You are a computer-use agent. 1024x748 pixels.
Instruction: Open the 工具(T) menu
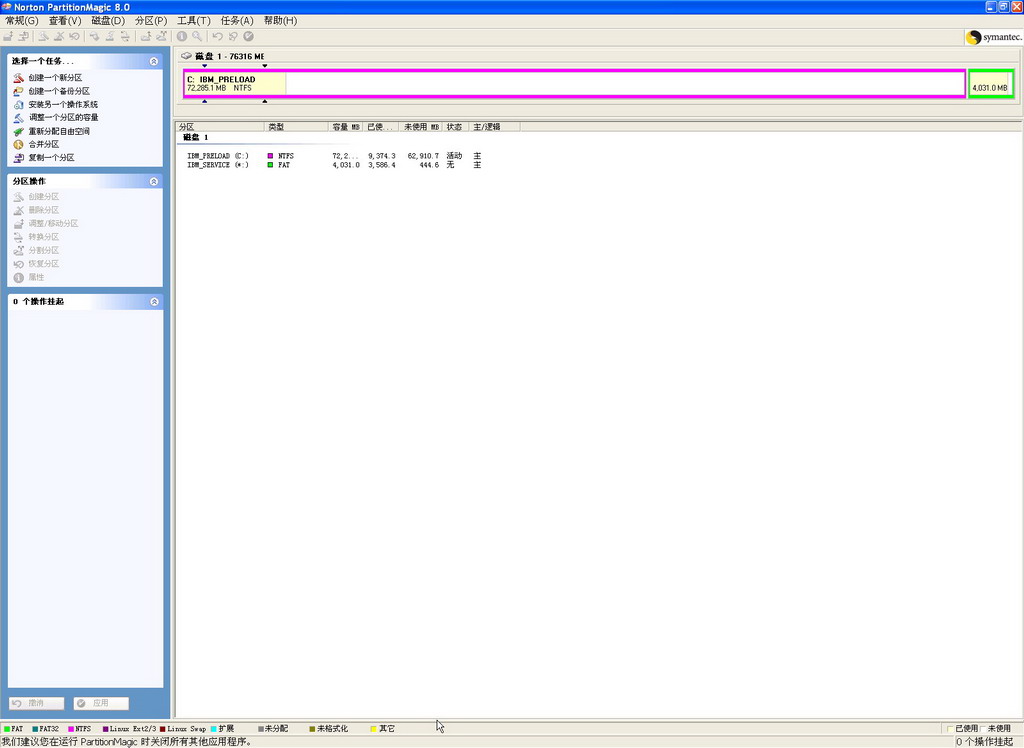coord(193,21)
